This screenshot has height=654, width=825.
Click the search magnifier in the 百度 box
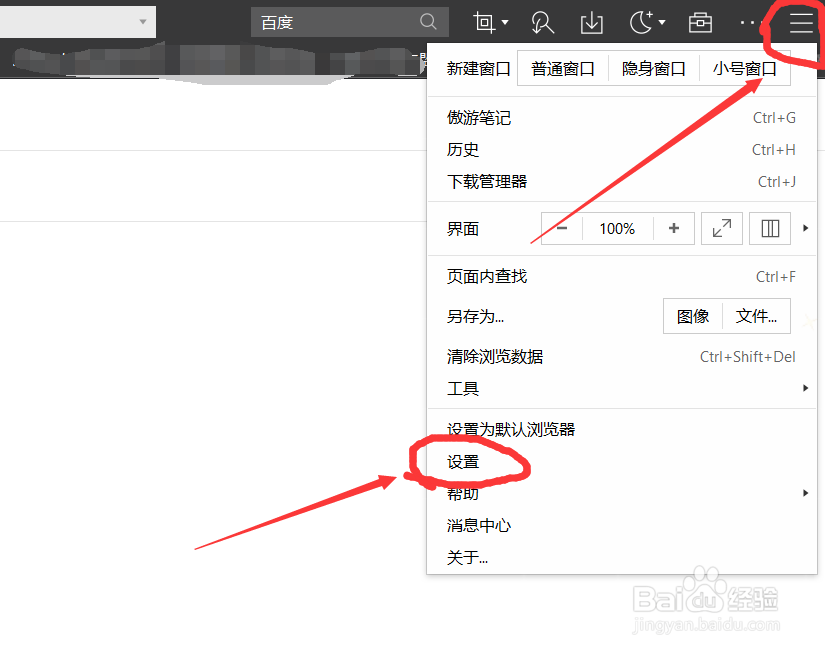(428, 21)
